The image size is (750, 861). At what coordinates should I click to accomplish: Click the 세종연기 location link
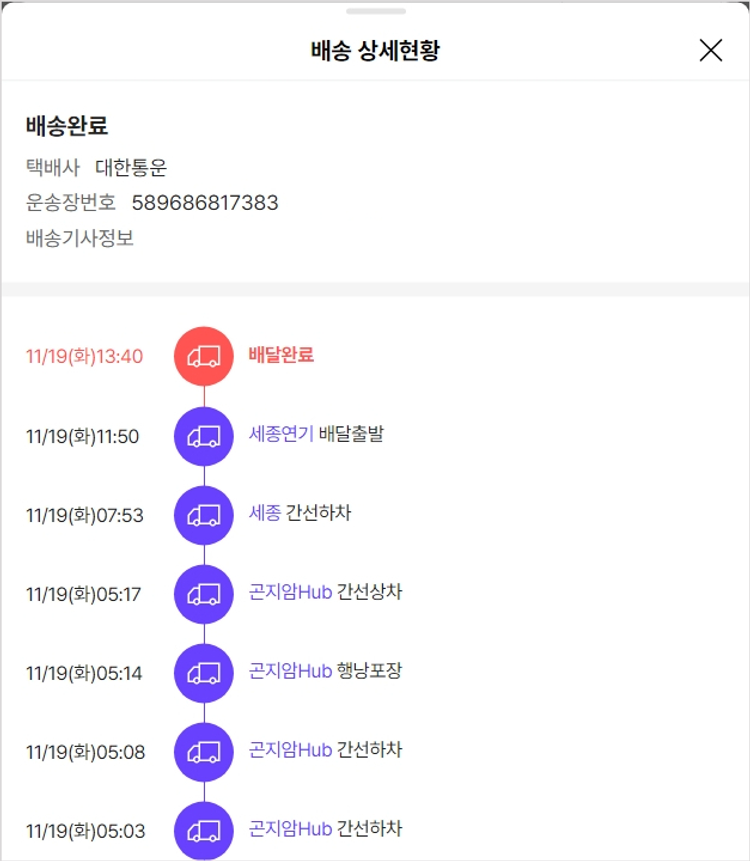pyautogui.click(x=281, y=434)
